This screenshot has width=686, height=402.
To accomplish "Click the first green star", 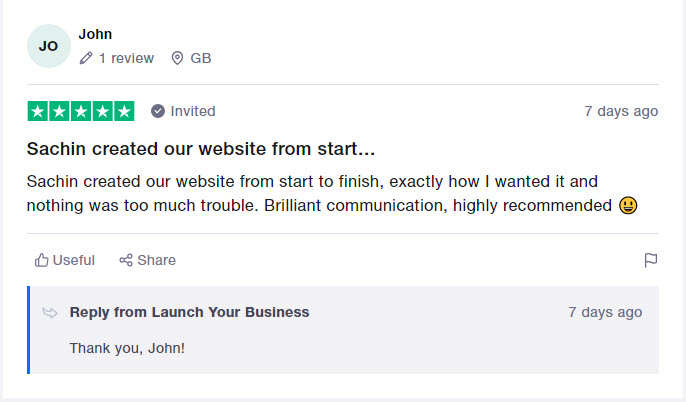I will (38, 111).
